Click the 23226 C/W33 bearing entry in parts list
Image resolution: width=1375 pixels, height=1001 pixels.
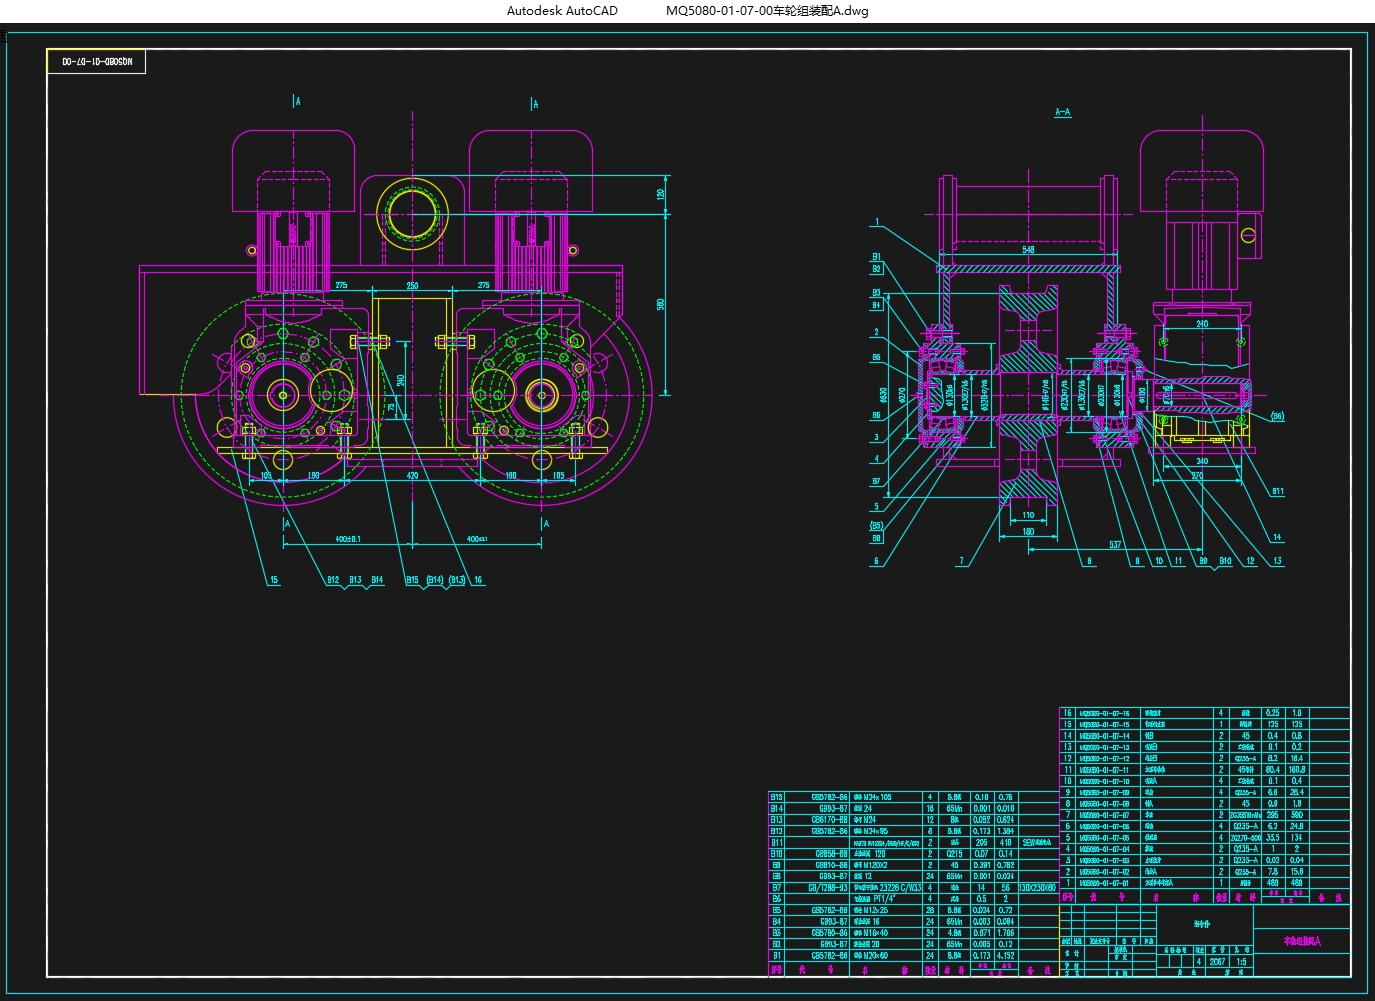coord(899,887)
